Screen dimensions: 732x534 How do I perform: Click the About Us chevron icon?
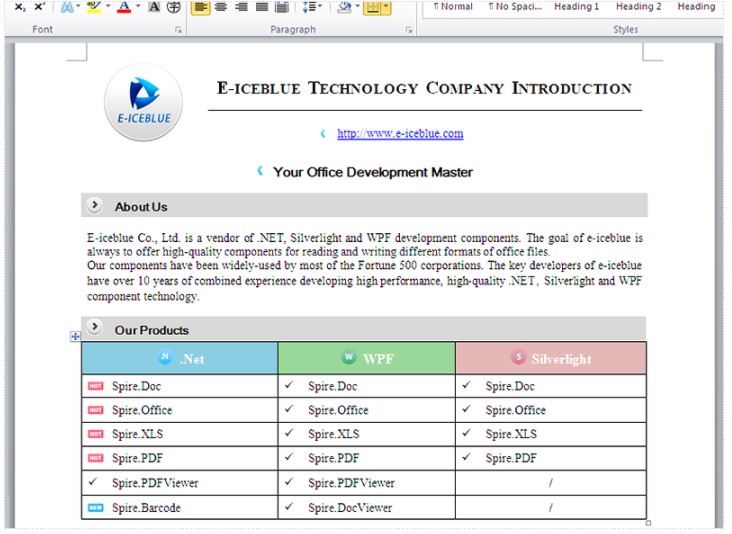[94, 205]
